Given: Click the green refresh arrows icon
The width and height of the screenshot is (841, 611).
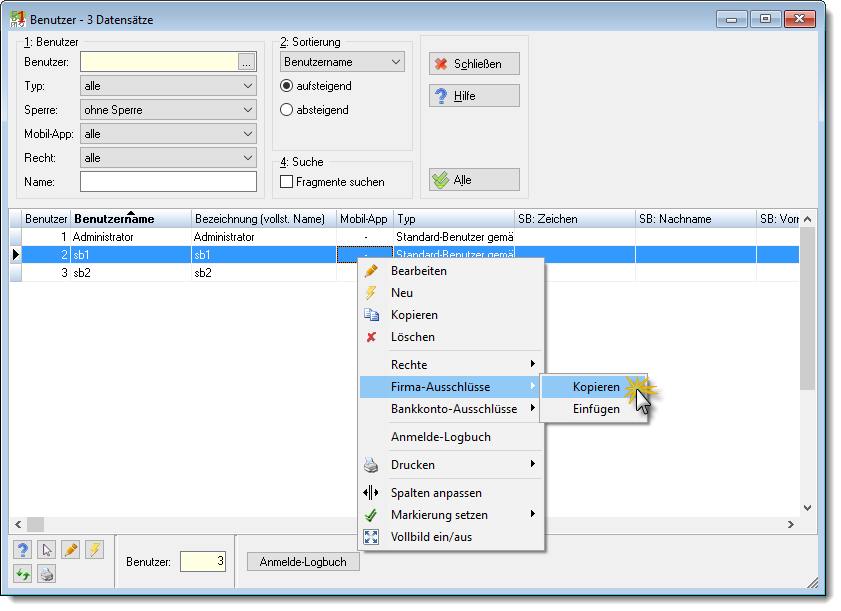Looking at the screenshot, I should [x=23, y=574].
